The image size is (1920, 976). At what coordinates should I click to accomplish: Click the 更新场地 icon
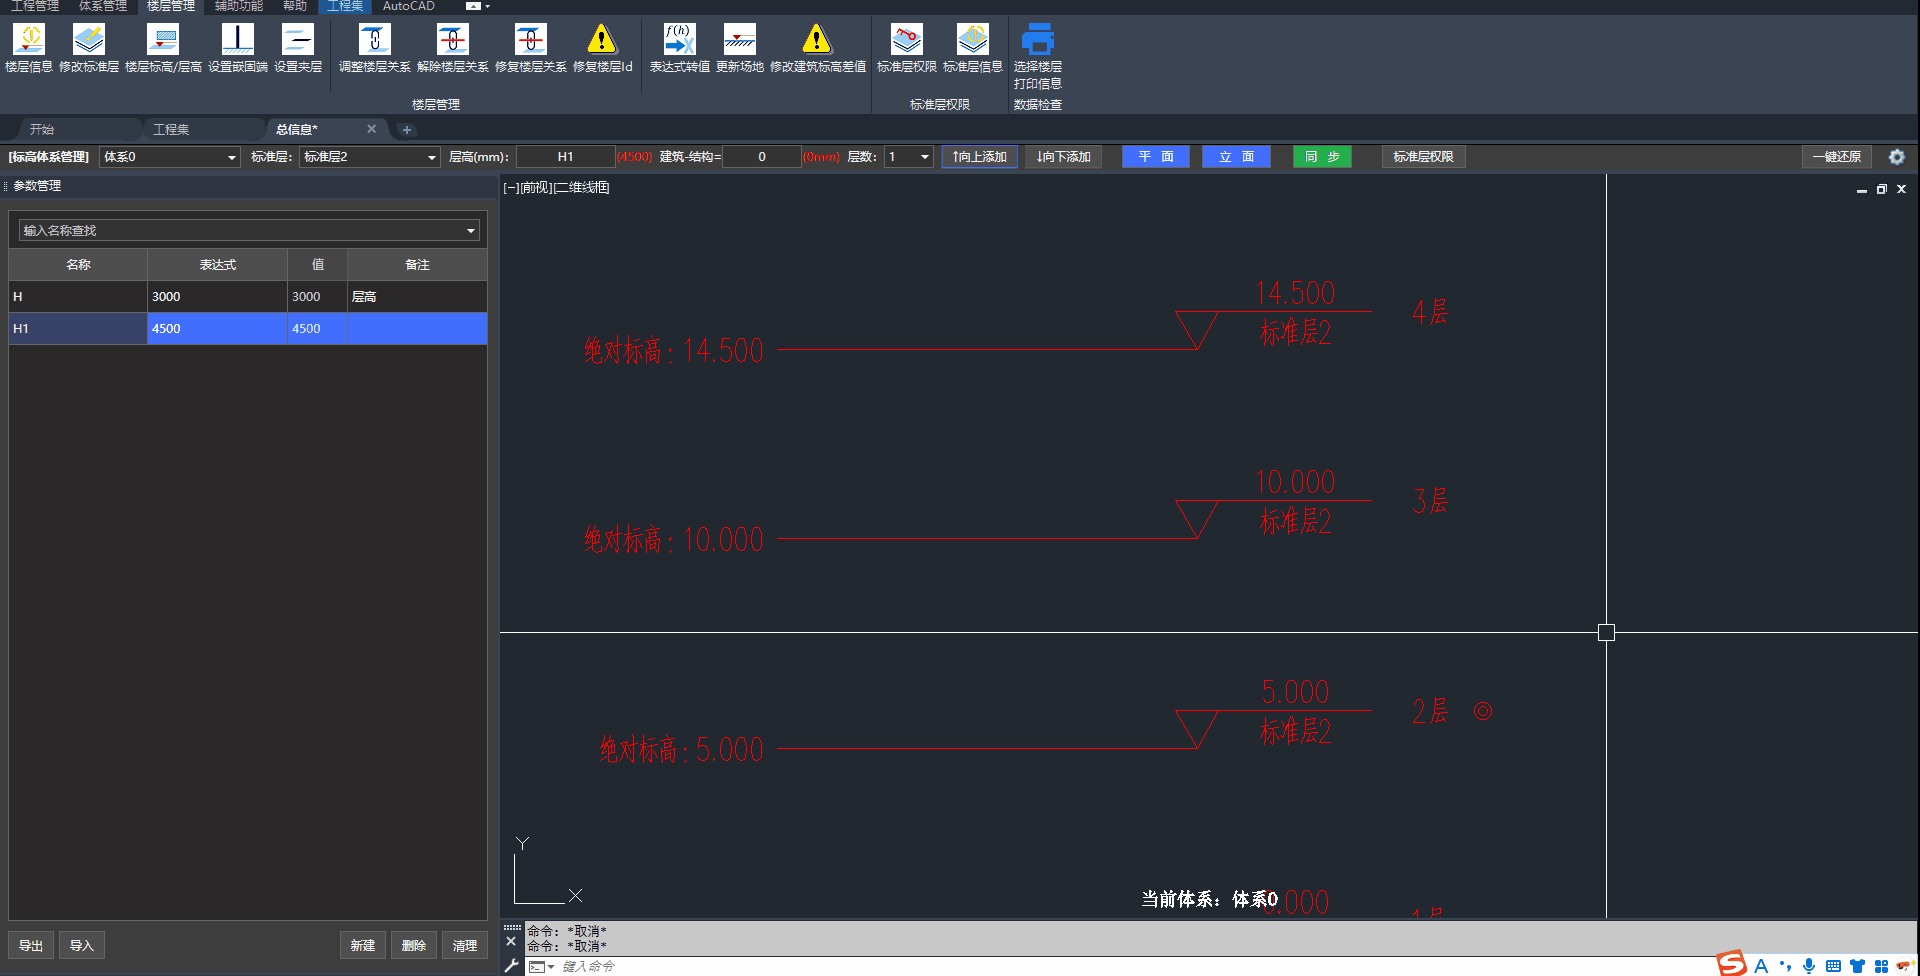[x=739, y=40]
